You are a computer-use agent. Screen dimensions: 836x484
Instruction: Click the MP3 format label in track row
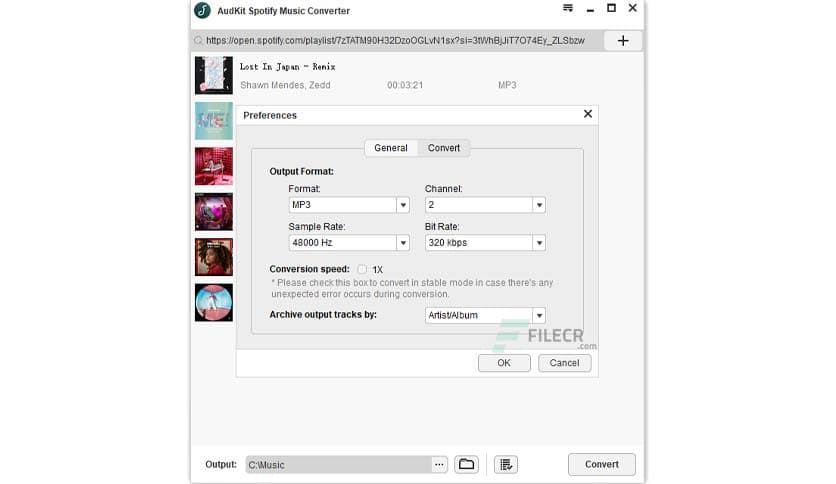pos(507,85)
